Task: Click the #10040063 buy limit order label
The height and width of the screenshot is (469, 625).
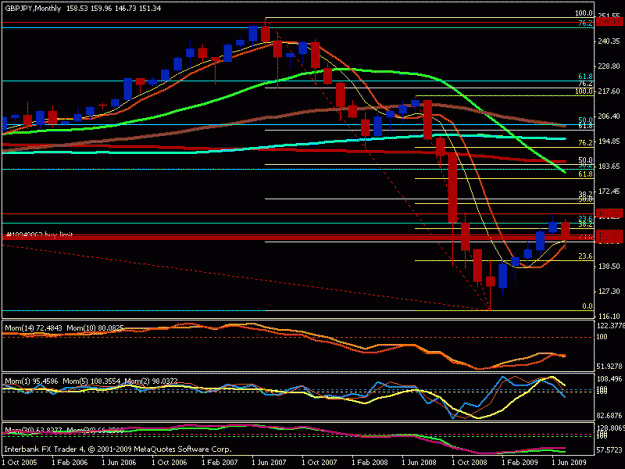Action: coord(39,235)
